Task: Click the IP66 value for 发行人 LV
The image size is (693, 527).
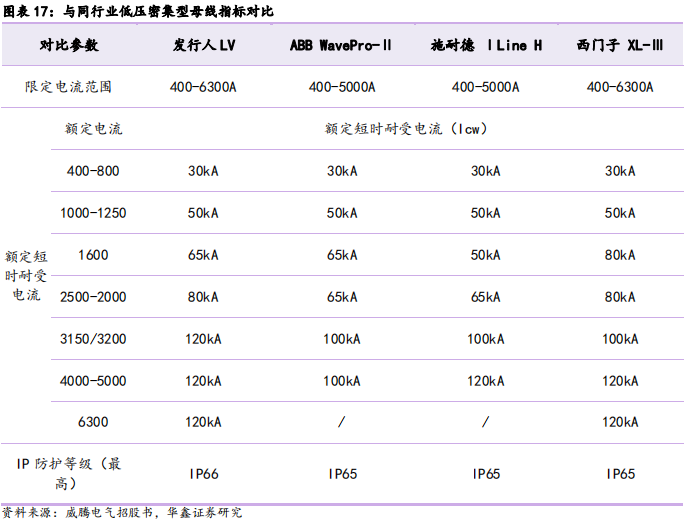Action: (204, 474)
